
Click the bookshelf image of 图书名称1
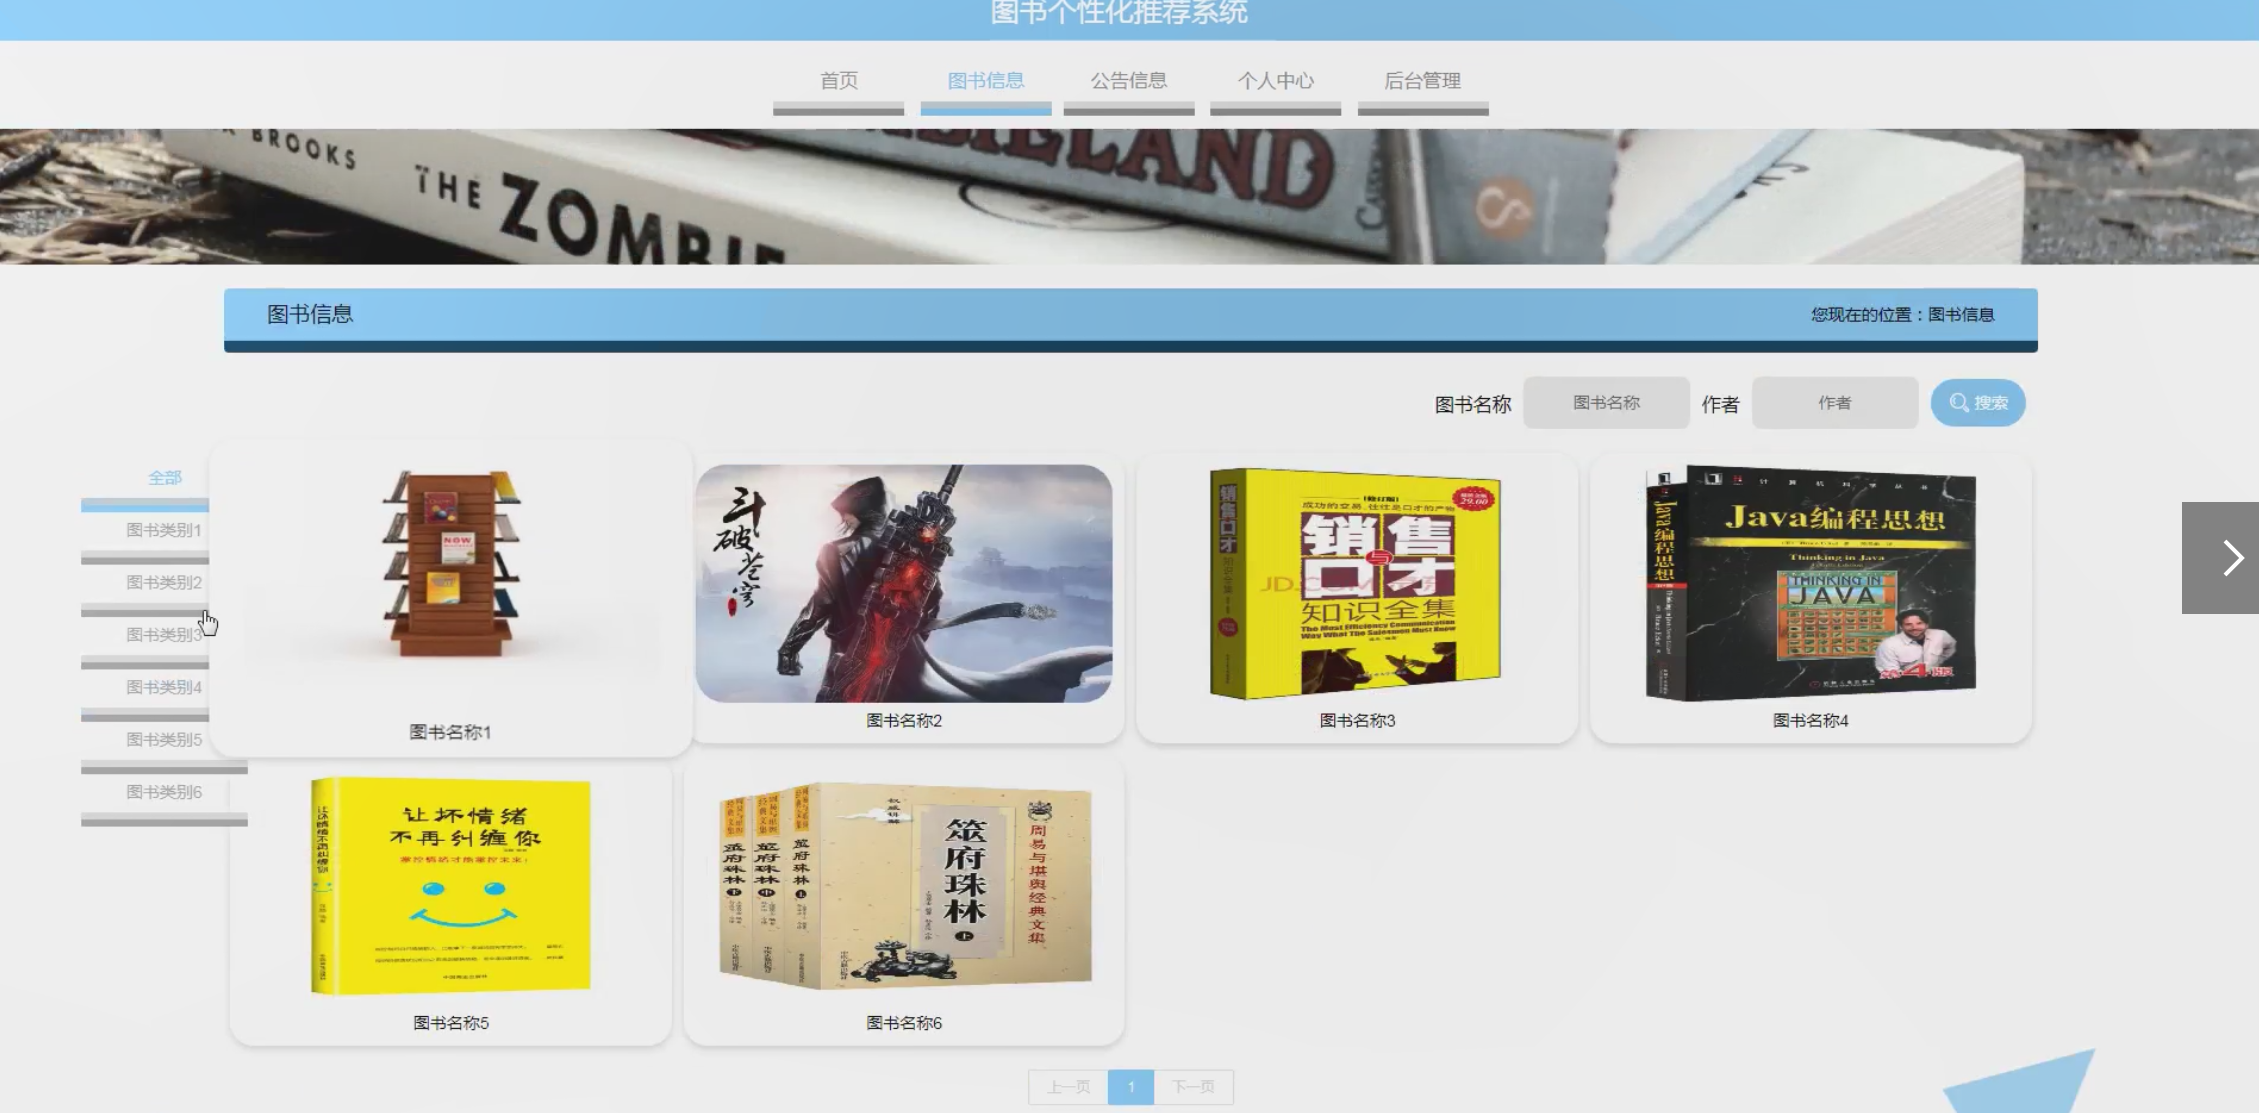click(x=451, y=565)
